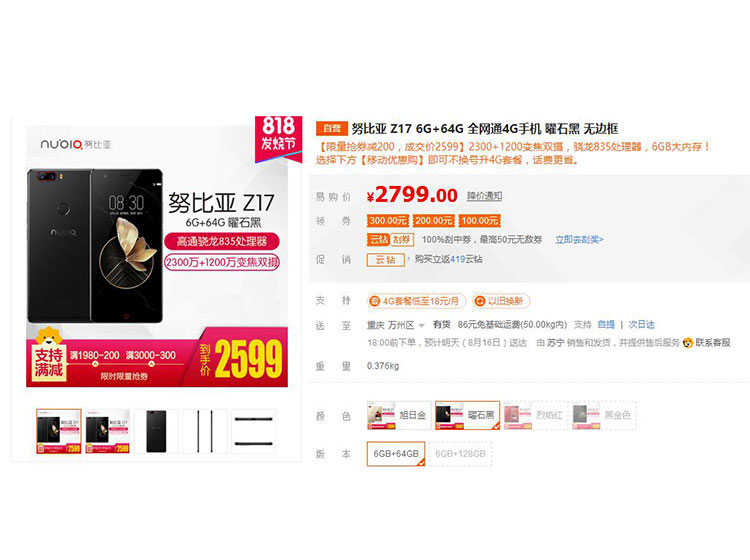Viewport: 750px width, 560px height.
Task: Expand the 重庆 万州区 delivery location dropdown
Action: click(396, 325)
